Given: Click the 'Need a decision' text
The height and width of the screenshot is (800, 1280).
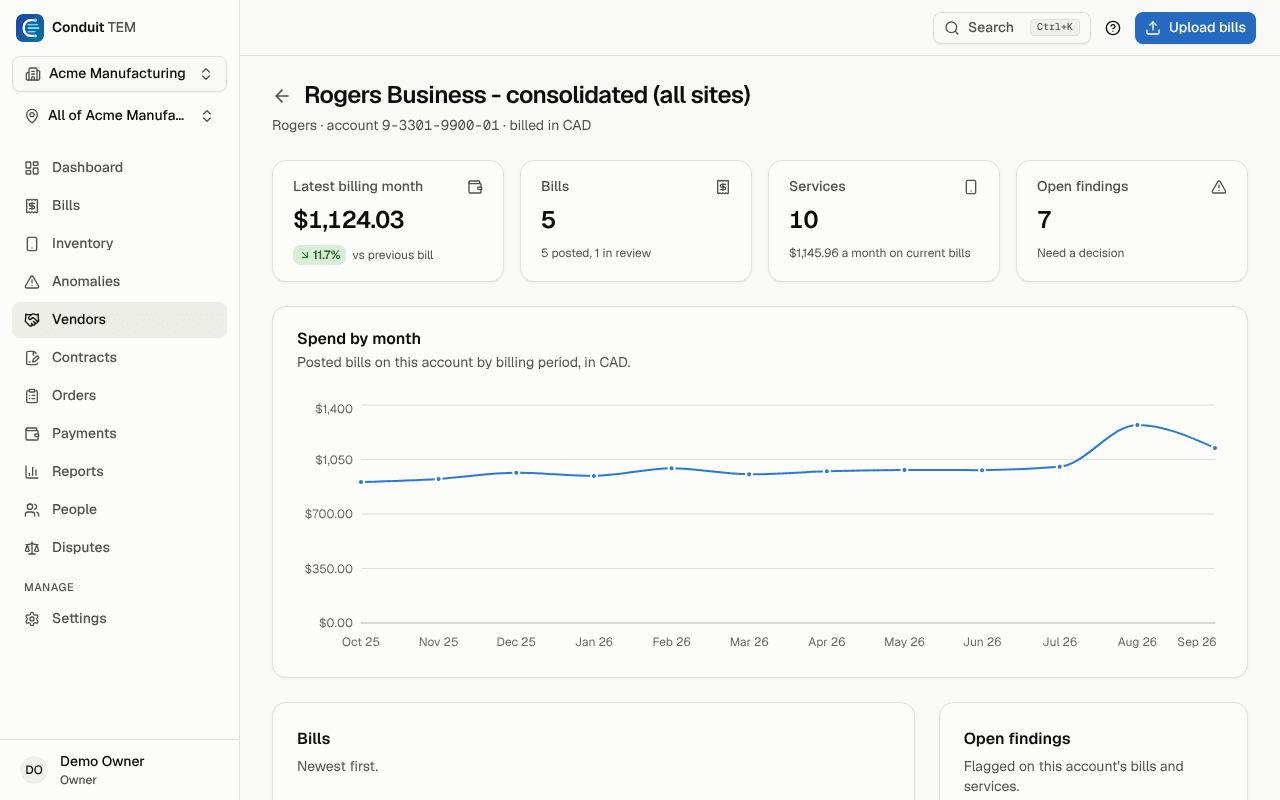Looking at the screenshot, I should (1081, 254).
